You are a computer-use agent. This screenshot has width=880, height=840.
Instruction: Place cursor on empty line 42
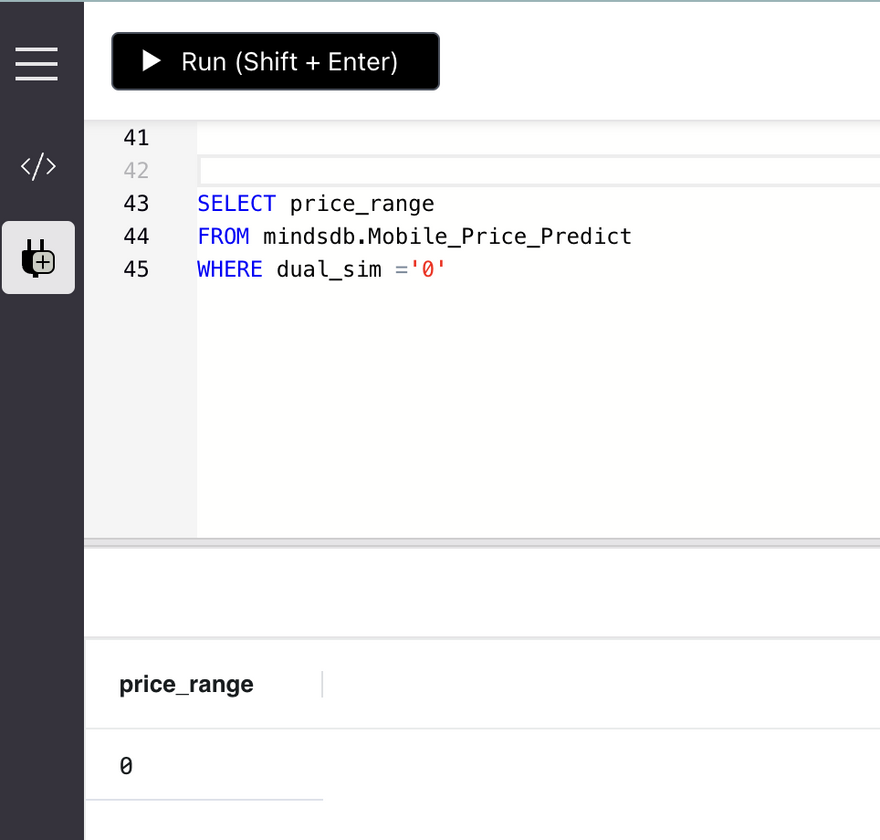point(500,171)
